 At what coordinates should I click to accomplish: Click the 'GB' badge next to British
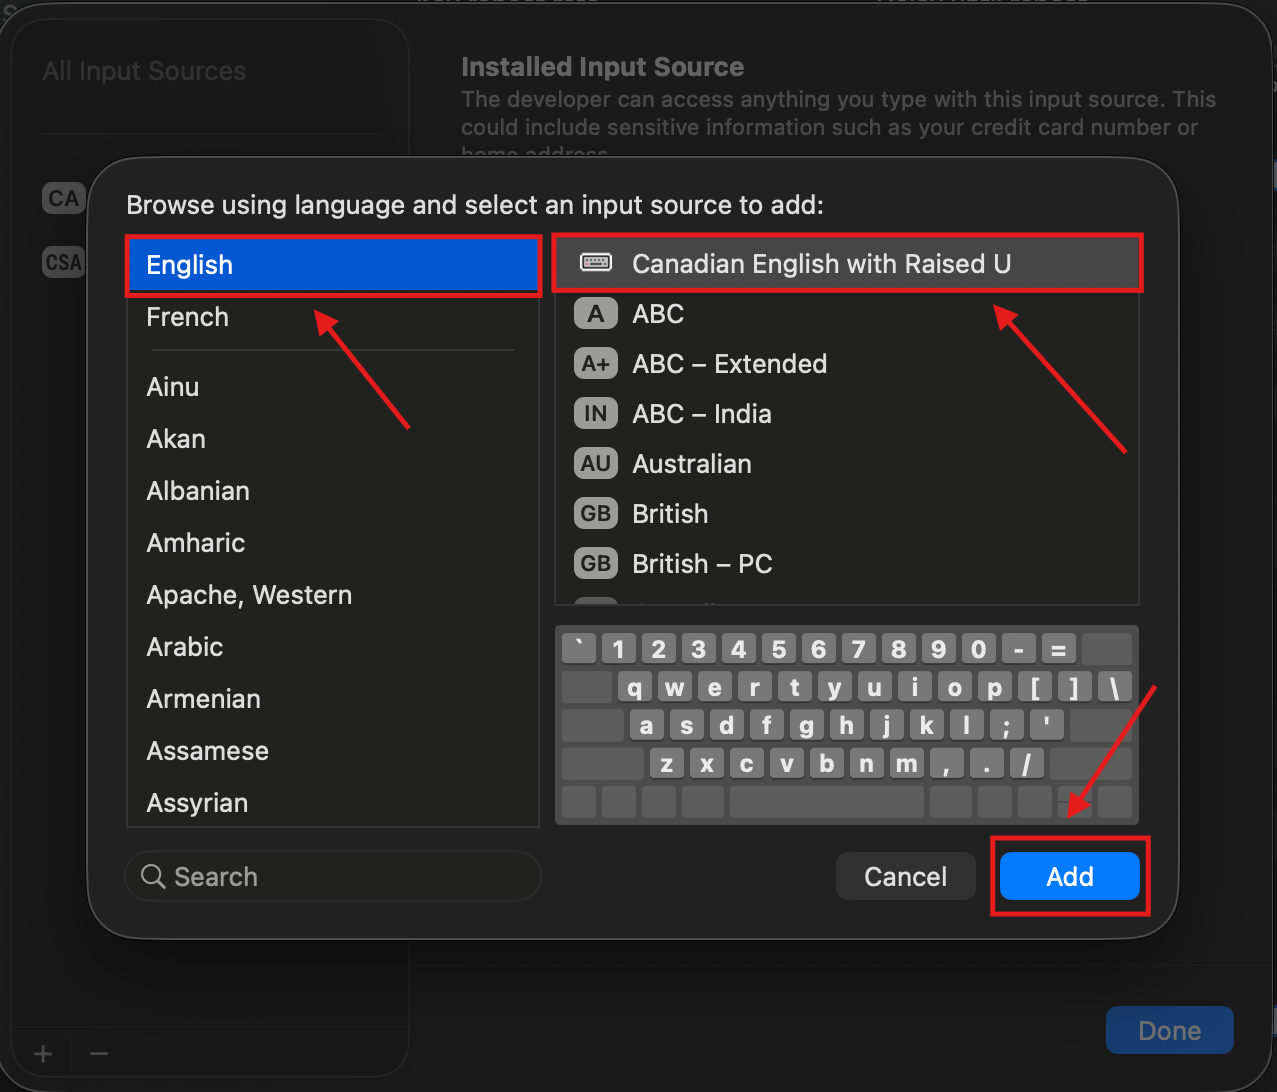click(x=595, y=514)
